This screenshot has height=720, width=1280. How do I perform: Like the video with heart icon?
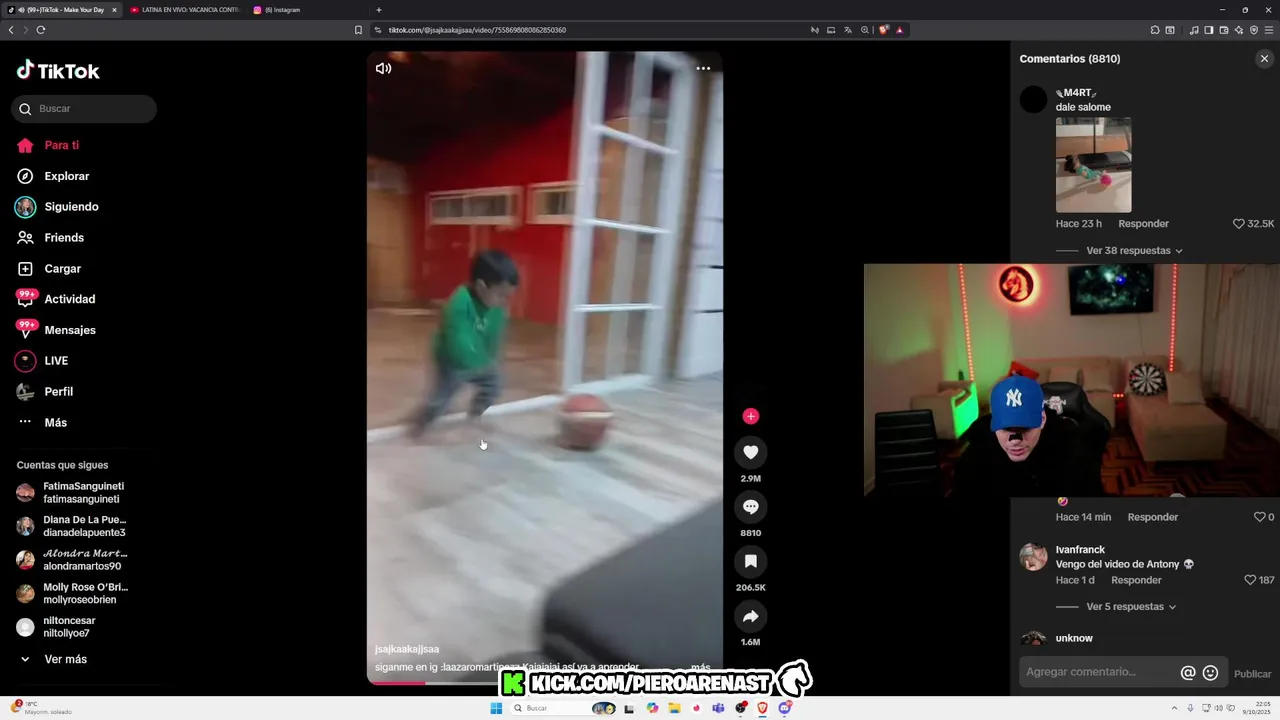[751, 452]
